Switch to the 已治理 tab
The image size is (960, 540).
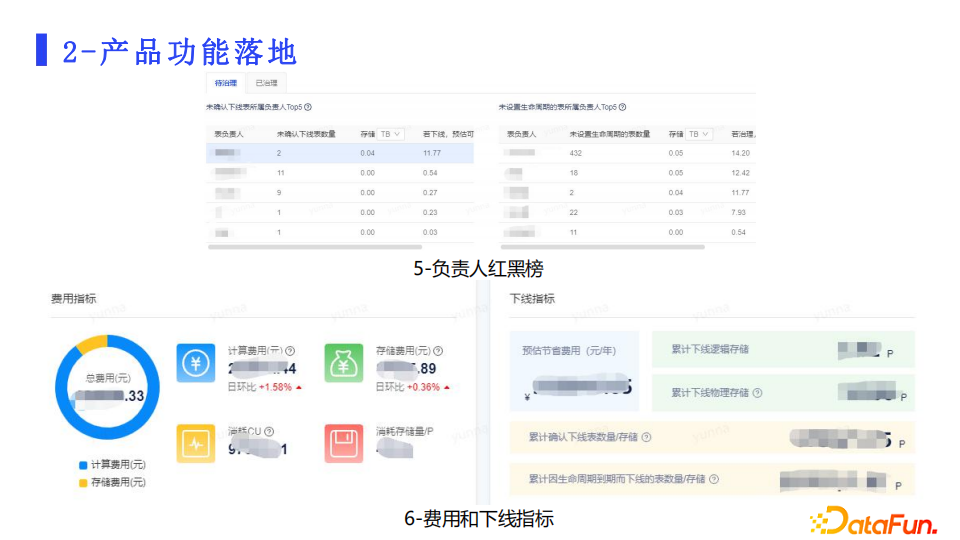click(x=266, y=84)
